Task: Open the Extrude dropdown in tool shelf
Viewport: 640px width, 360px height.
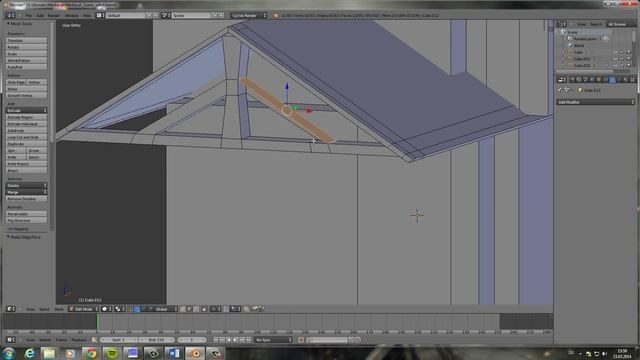Action: [26, 110]
